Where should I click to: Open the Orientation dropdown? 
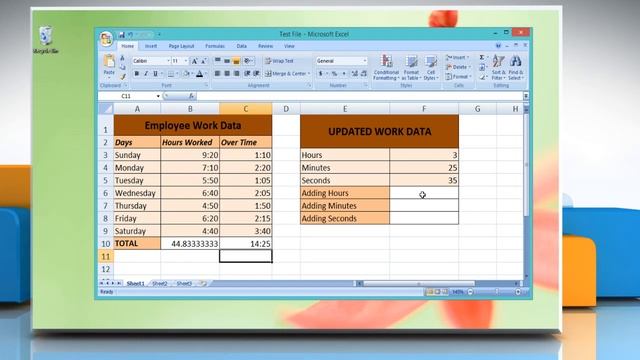click(x=248, y=61)
